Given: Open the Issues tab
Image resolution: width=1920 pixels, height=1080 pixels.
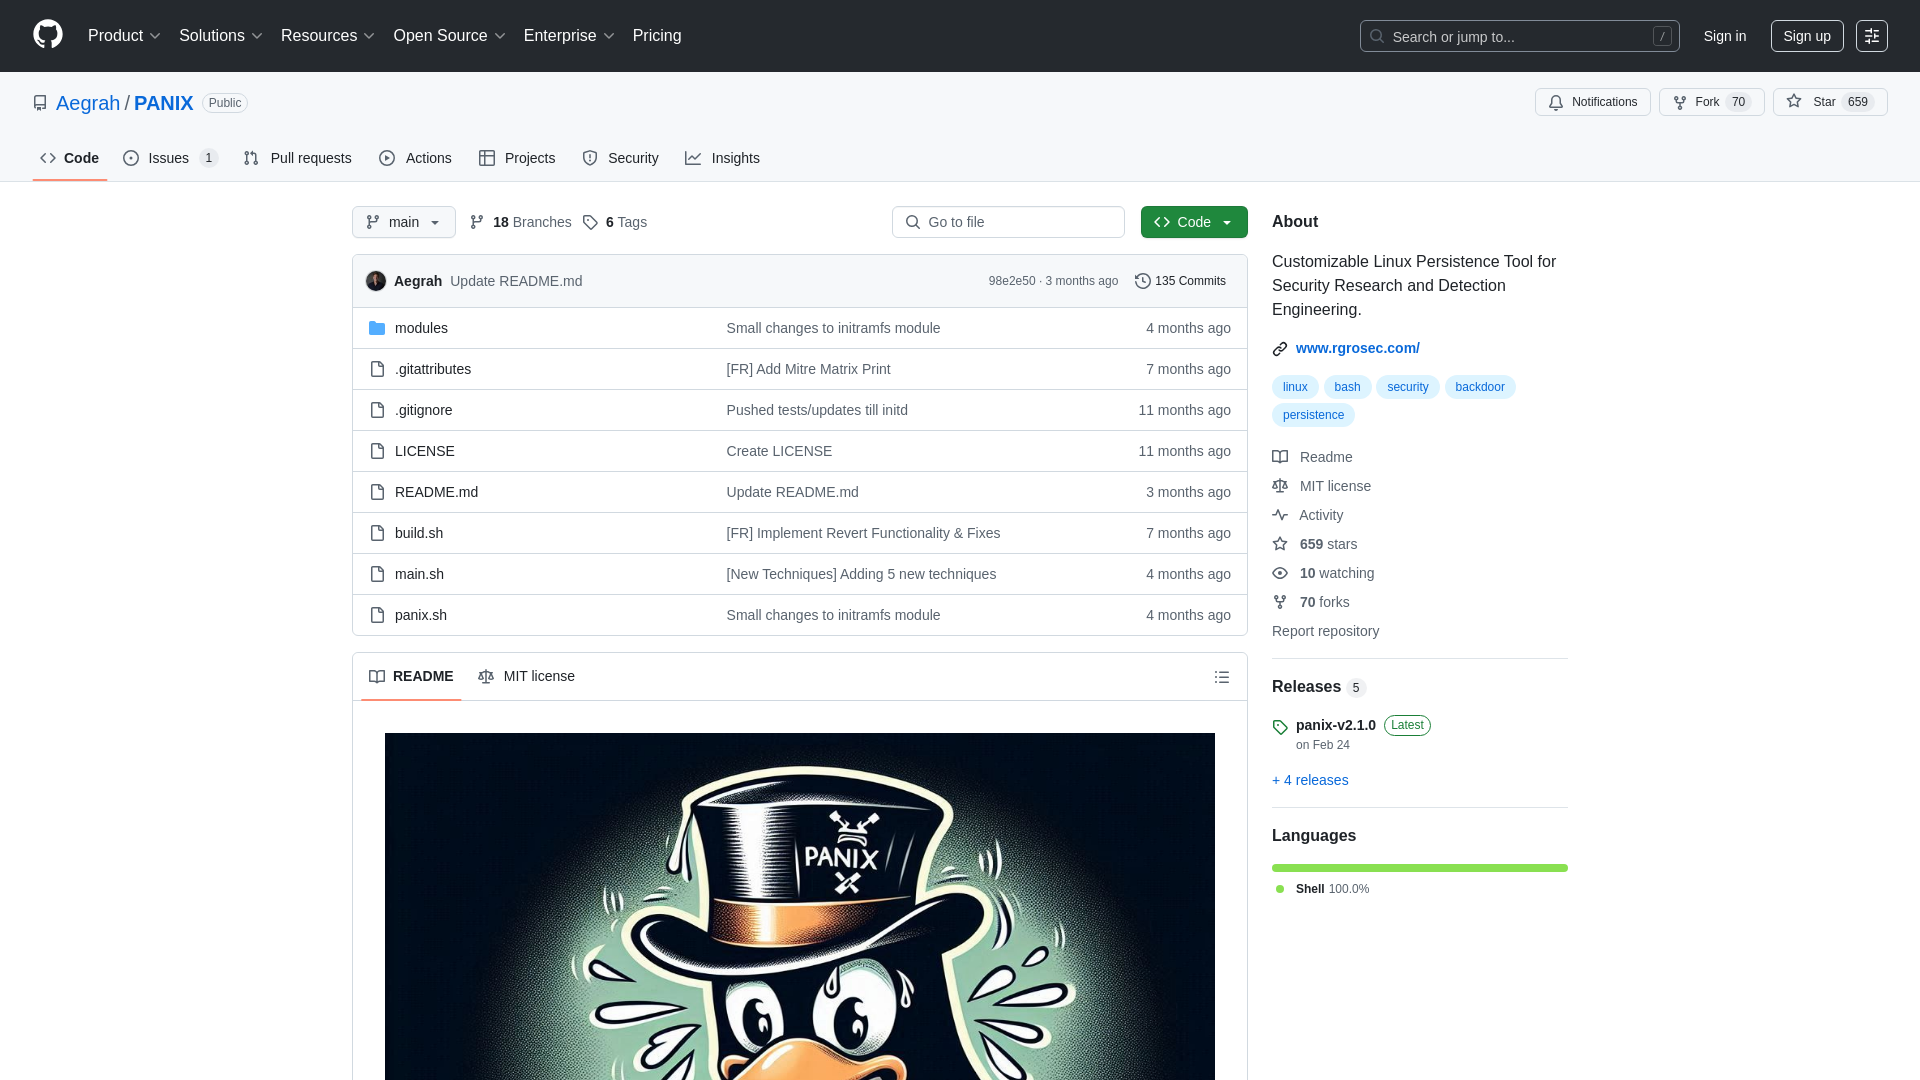Looking at the screenshot, I should click(x=171, y=158).
